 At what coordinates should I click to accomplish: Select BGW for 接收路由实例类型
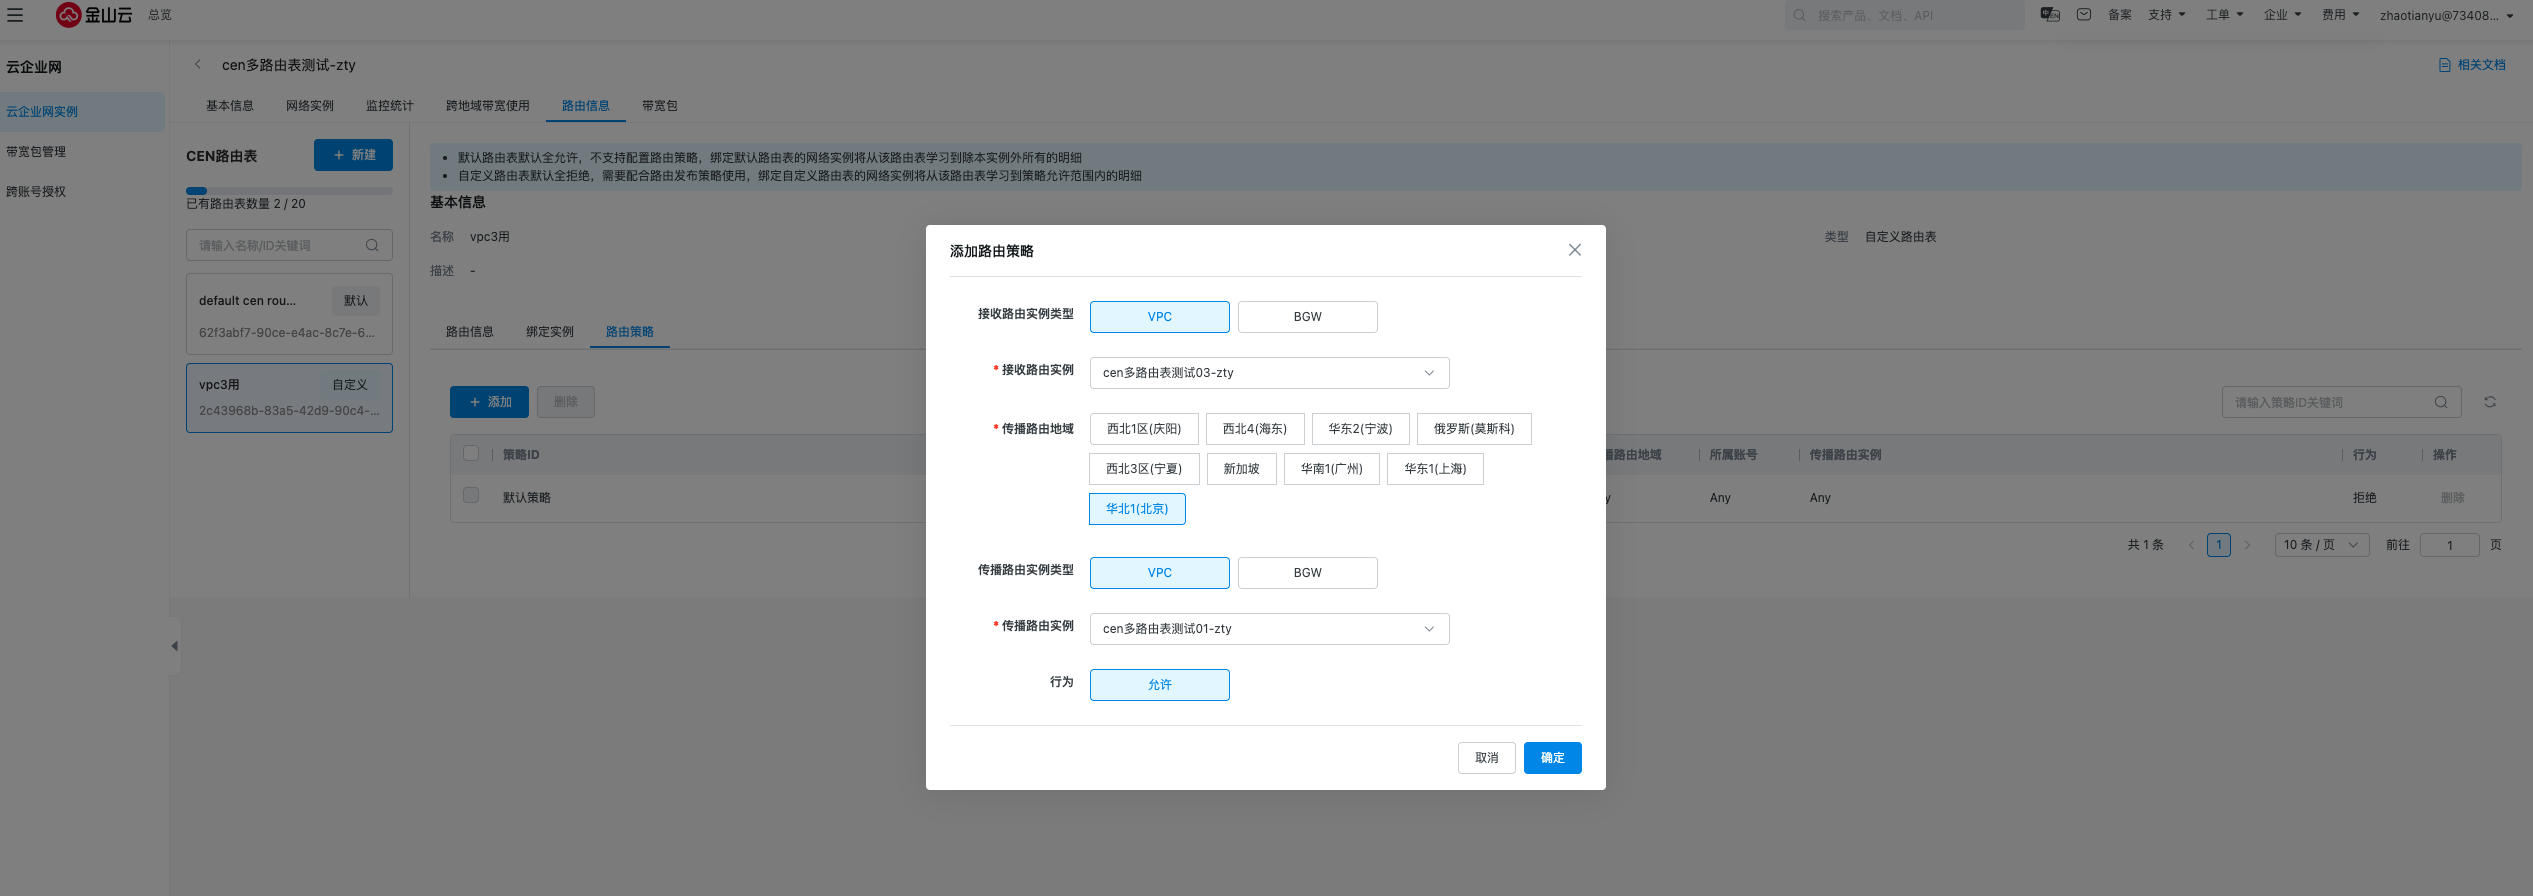(1308, 317)
